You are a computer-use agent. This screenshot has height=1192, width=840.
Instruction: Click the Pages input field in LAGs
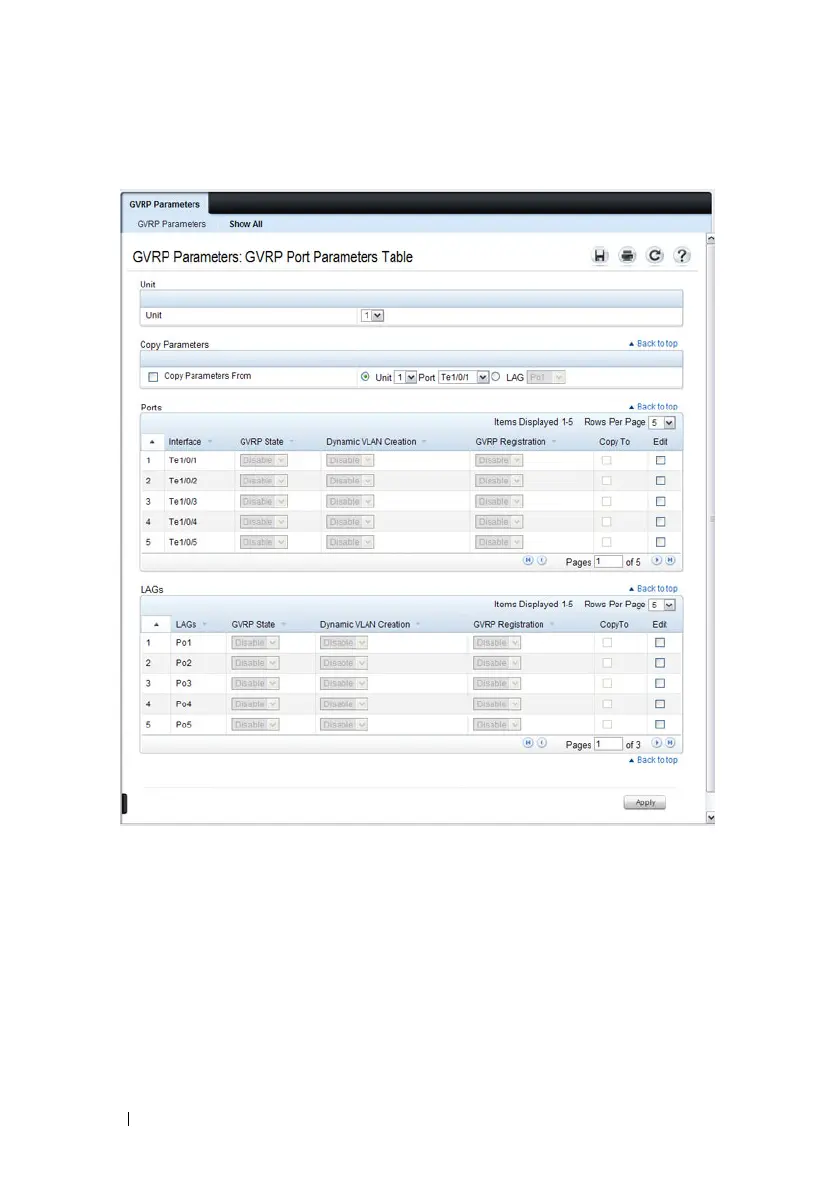[x=608, y=744]
